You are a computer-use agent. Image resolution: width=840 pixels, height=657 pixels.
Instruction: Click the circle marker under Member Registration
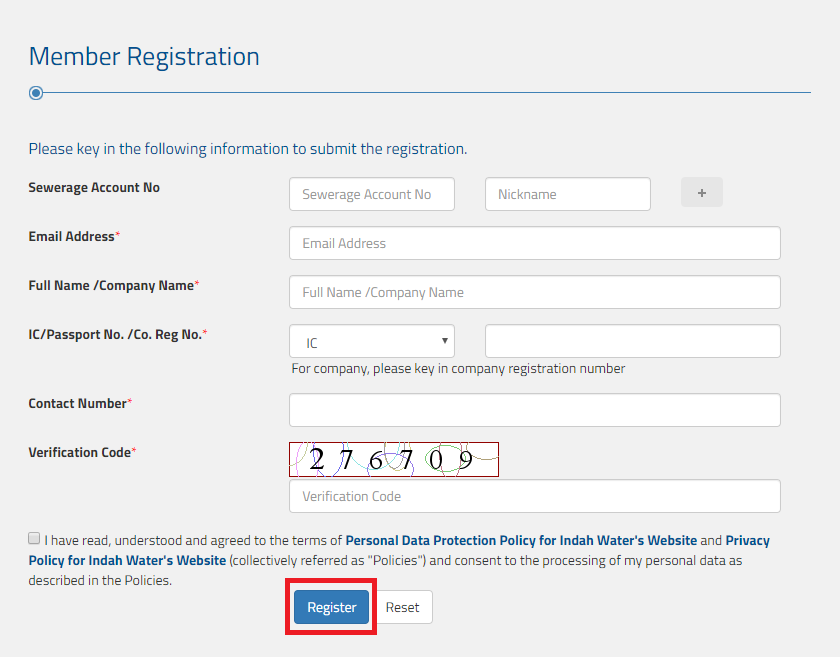click(x=36, y=93)
